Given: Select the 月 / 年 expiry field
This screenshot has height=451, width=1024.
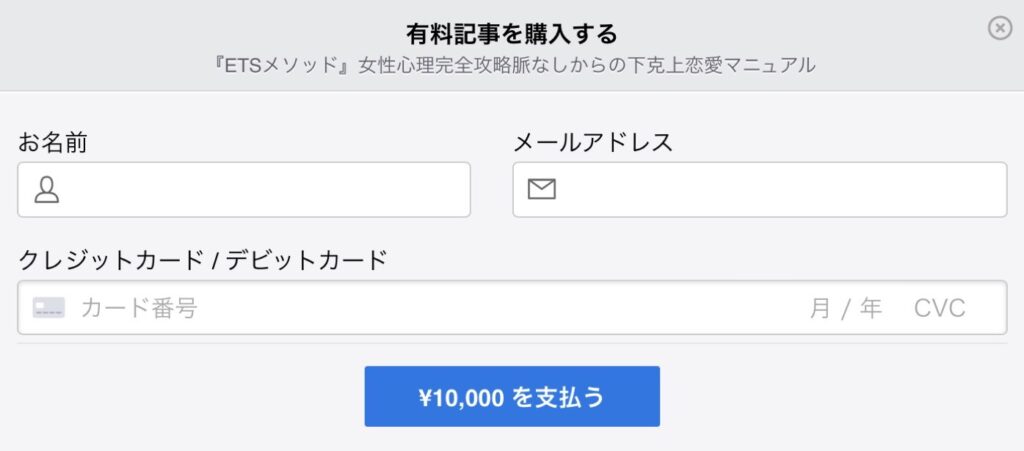Looking at the screenshot, I should click(846, 308).
